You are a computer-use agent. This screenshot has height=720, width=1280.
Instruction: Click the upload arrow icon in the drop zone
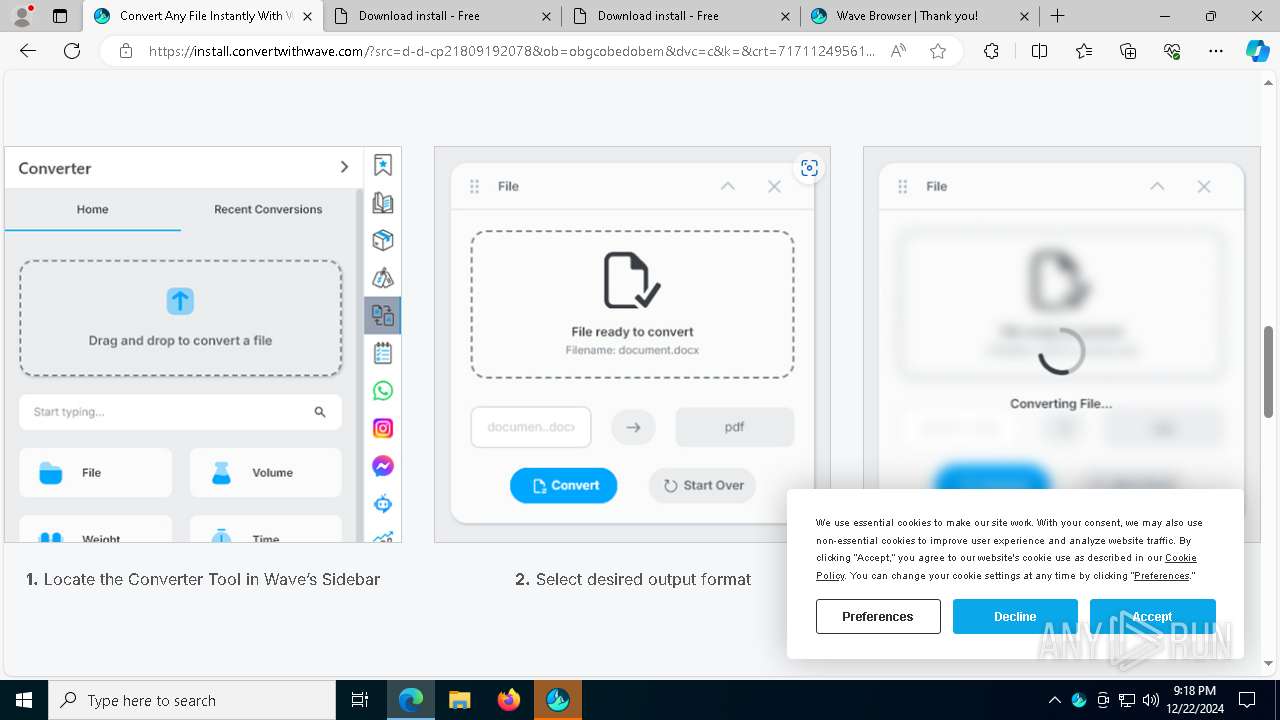pos(180,301)
